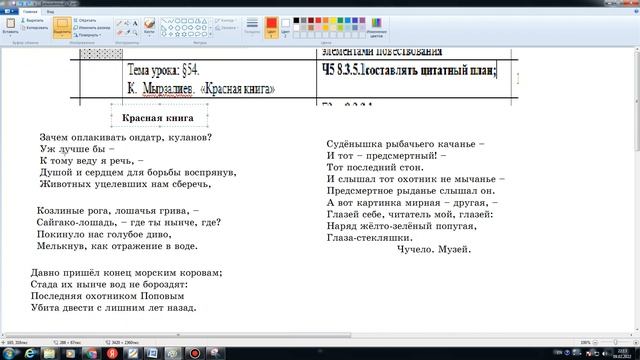Viewport: 640px width, 360px height.
Task: Select the Magnifier tool
Action: pos(135,32)
